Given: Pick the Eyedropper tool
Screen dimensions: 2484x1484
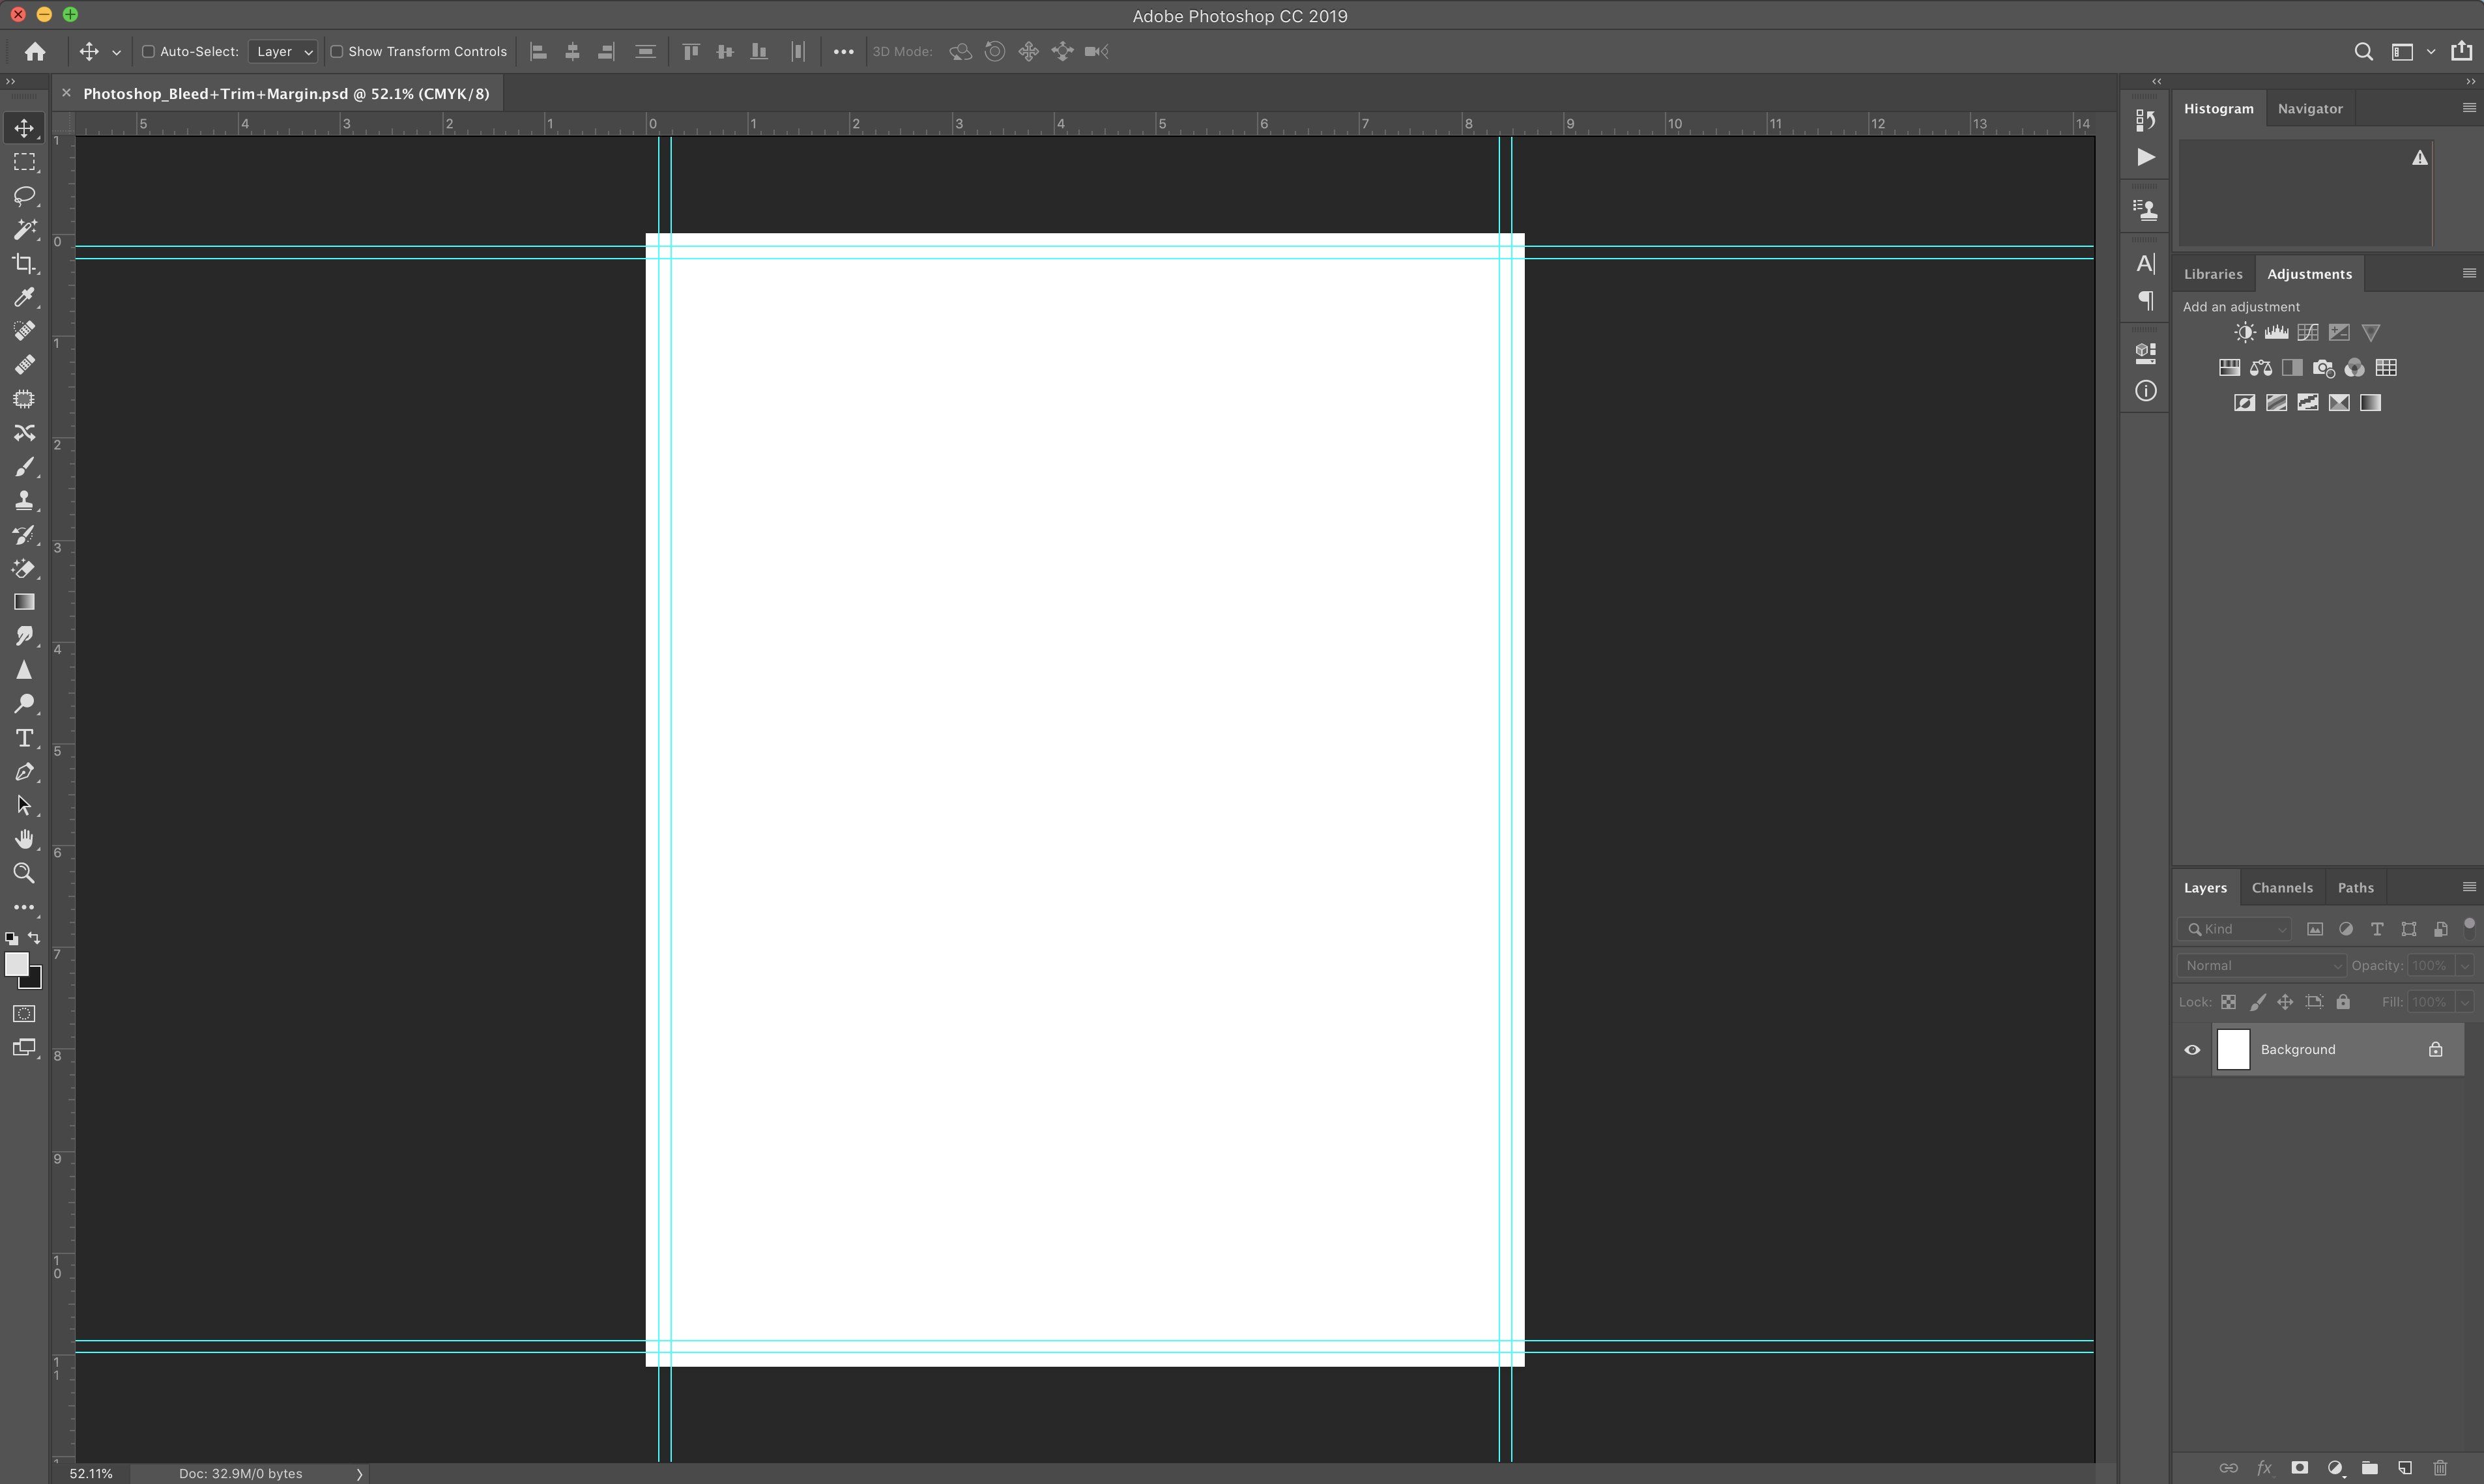Looking at the screenshot, I should pos(25,297).
